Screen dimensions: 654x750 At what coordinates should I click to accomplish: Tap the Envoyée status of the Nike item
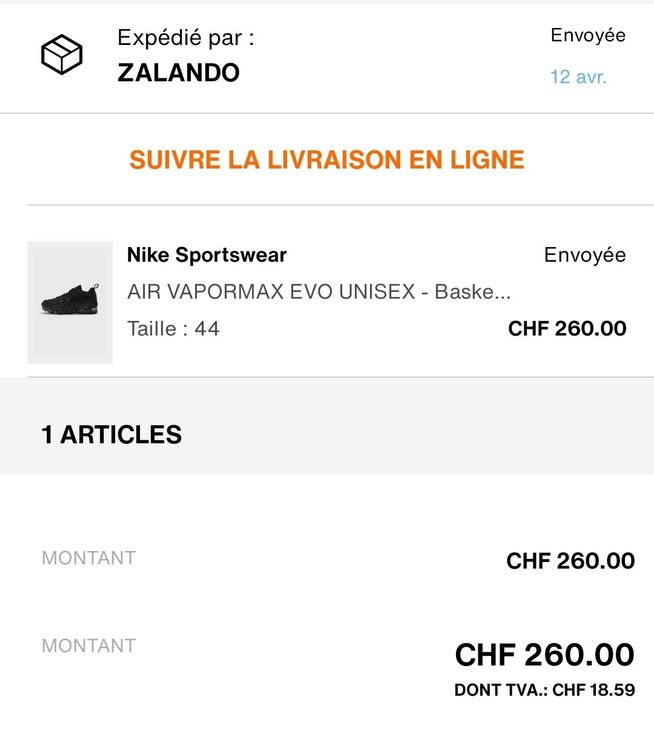(585, 255)
